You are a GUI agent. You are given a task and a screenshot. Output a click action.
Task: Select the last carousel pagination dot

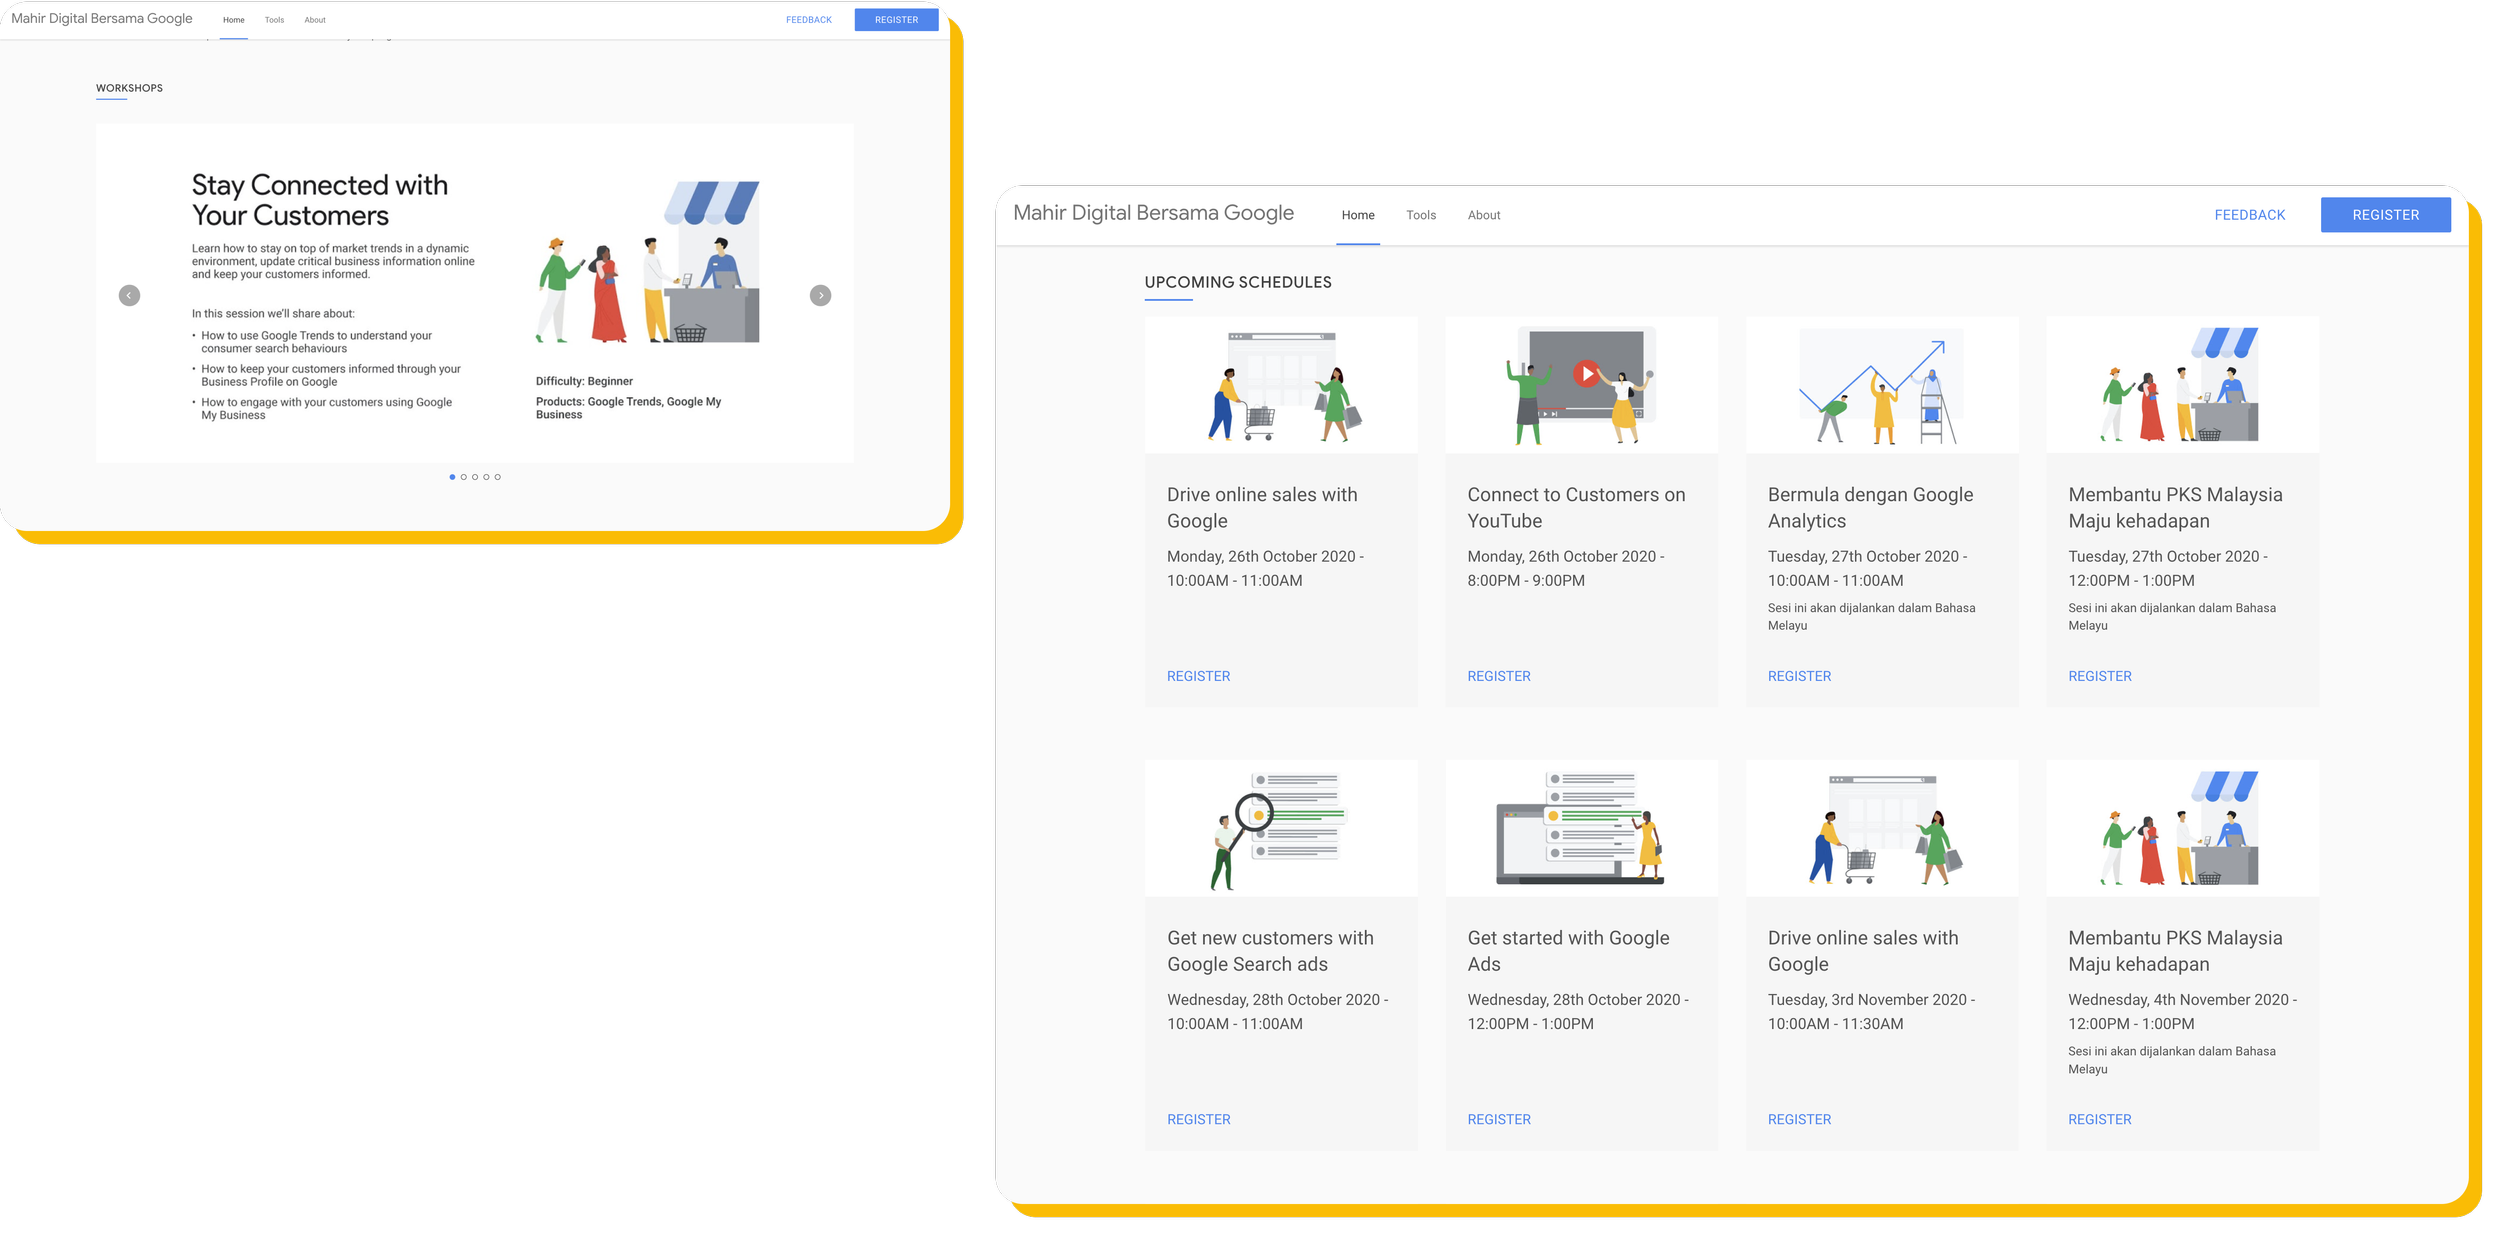pyautogui.click(x=498, y=477)
